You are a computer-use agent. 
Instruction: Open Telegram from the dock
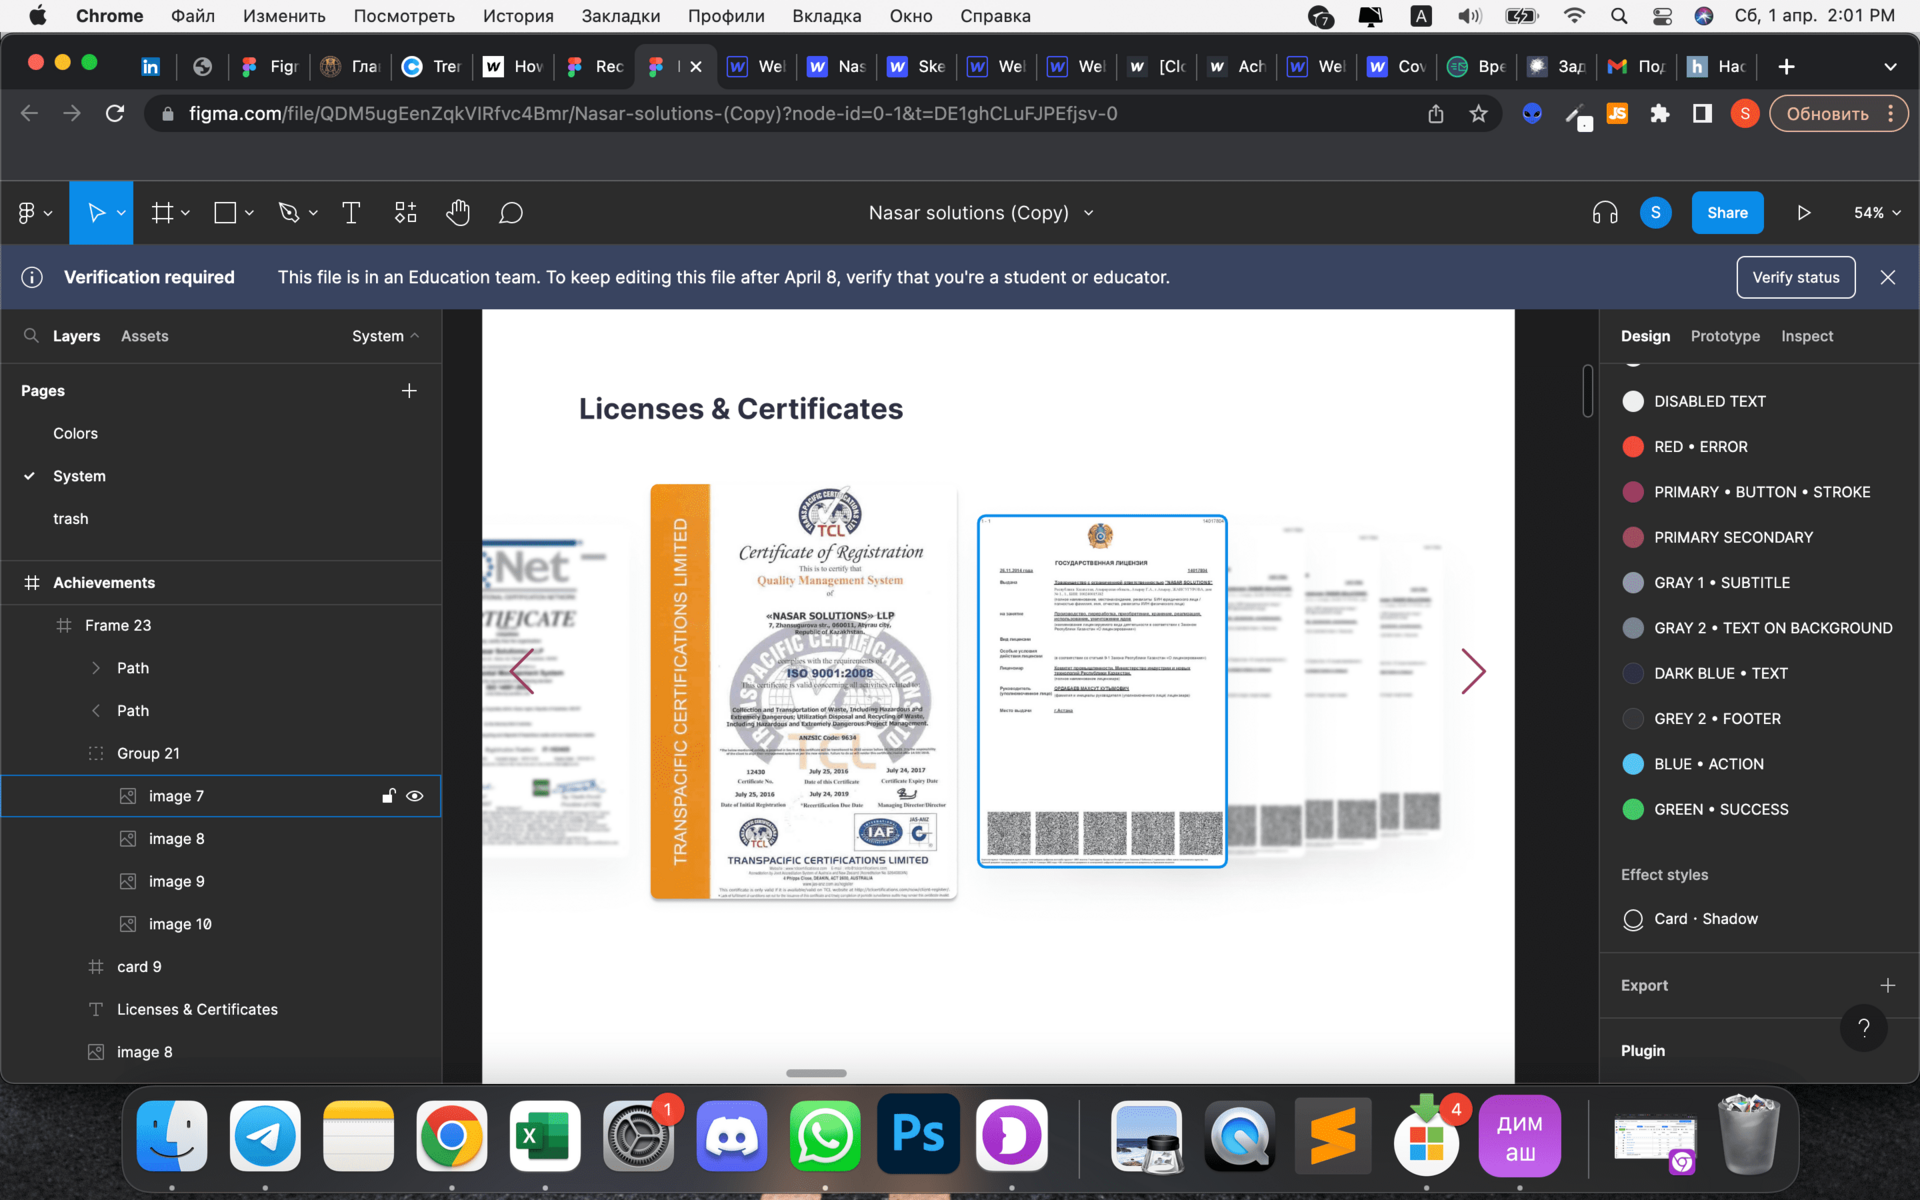265,1136
